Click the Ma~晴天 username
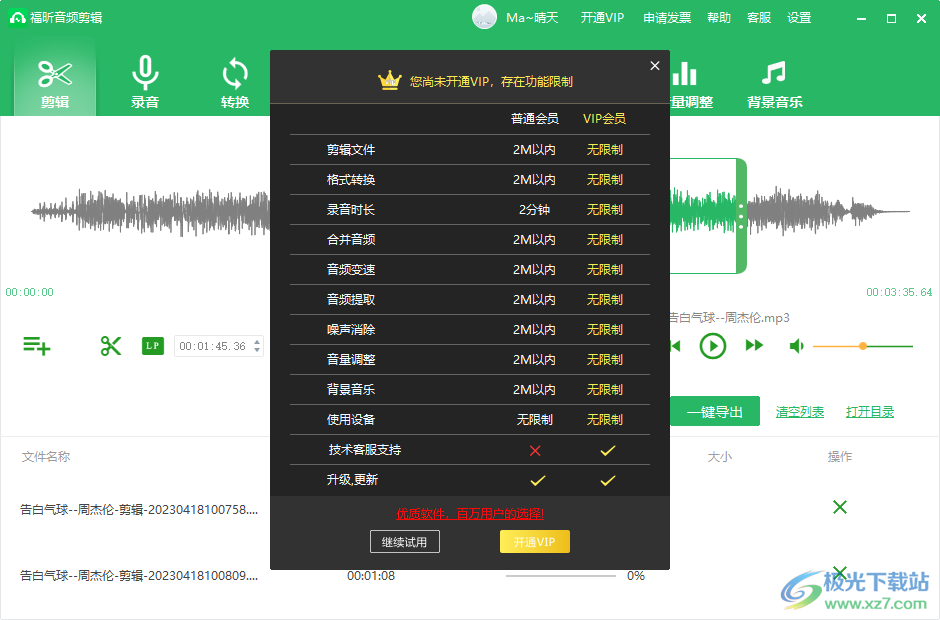Screen dimensions: 940x620 [532, 18]
